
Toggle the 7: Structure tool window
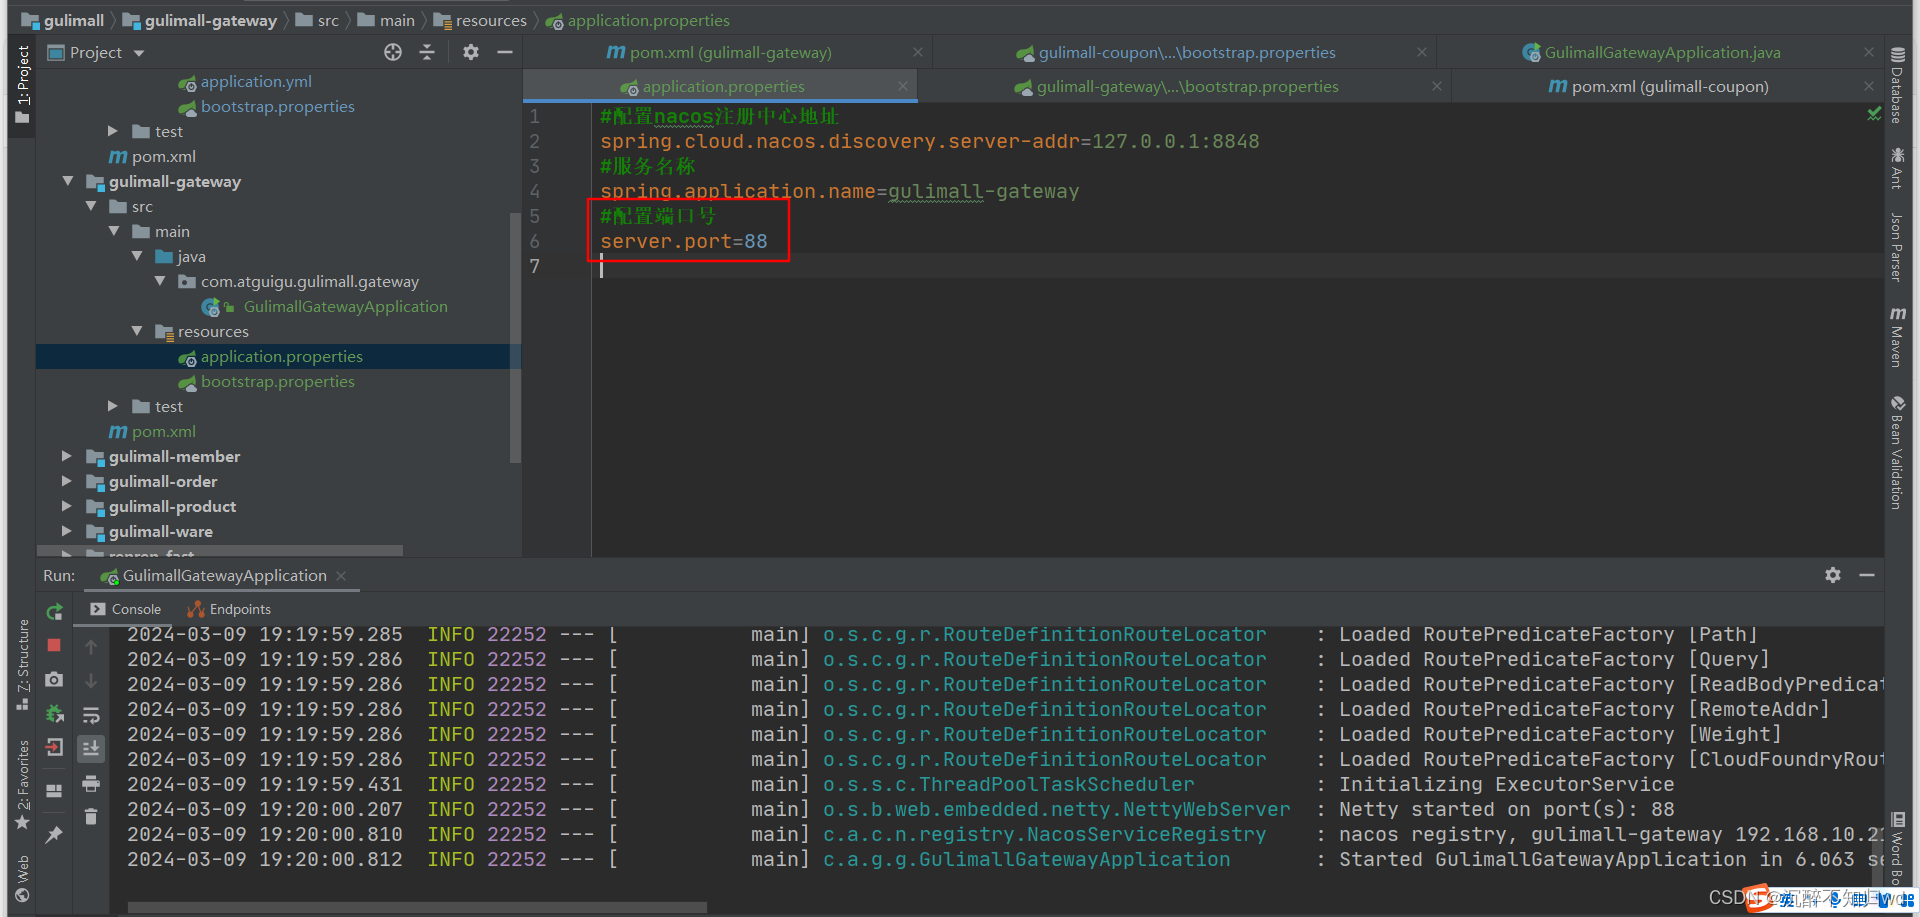tap(22, 665)
